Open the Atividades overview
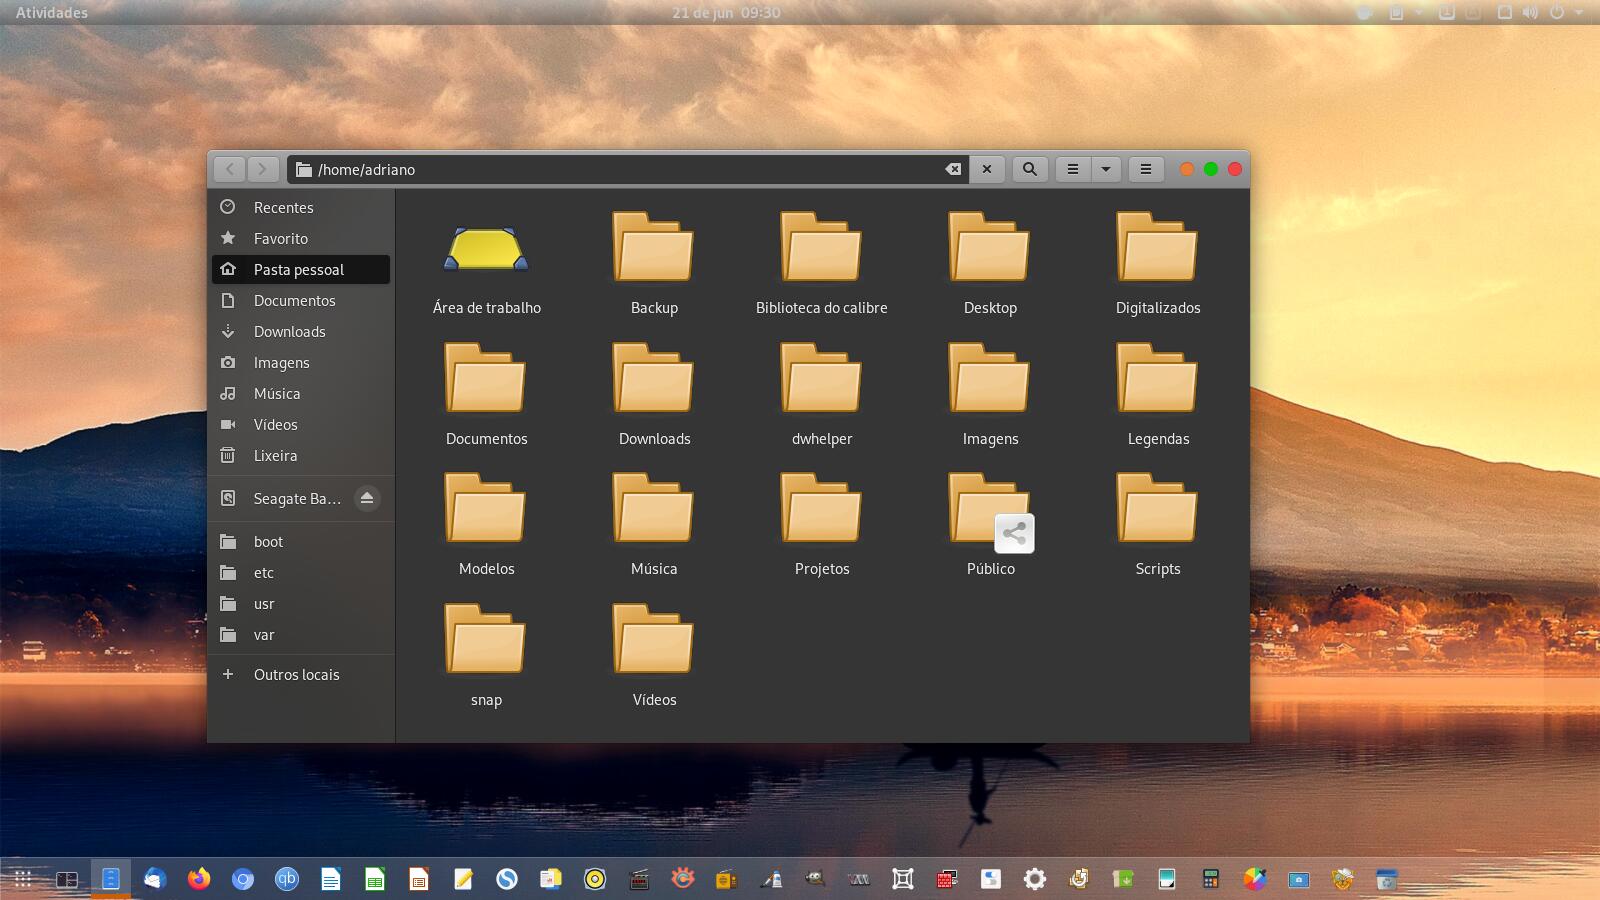 pos(52,13)
